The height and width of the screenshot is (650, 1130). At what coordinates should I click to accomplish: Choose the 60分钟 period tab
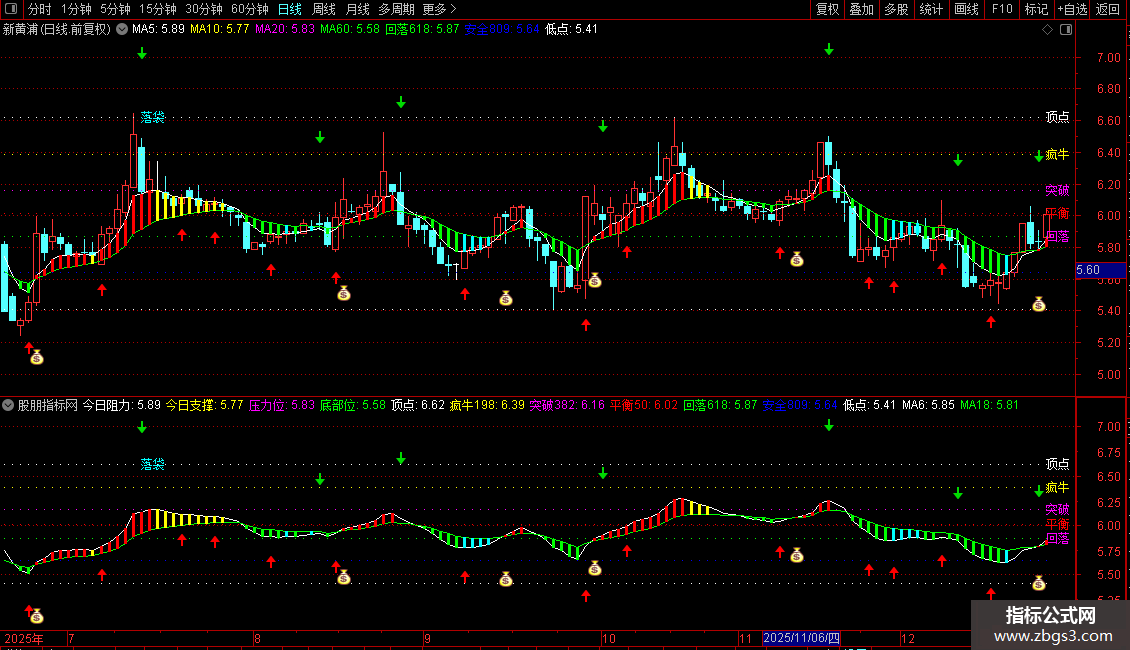tap(249, 9)
